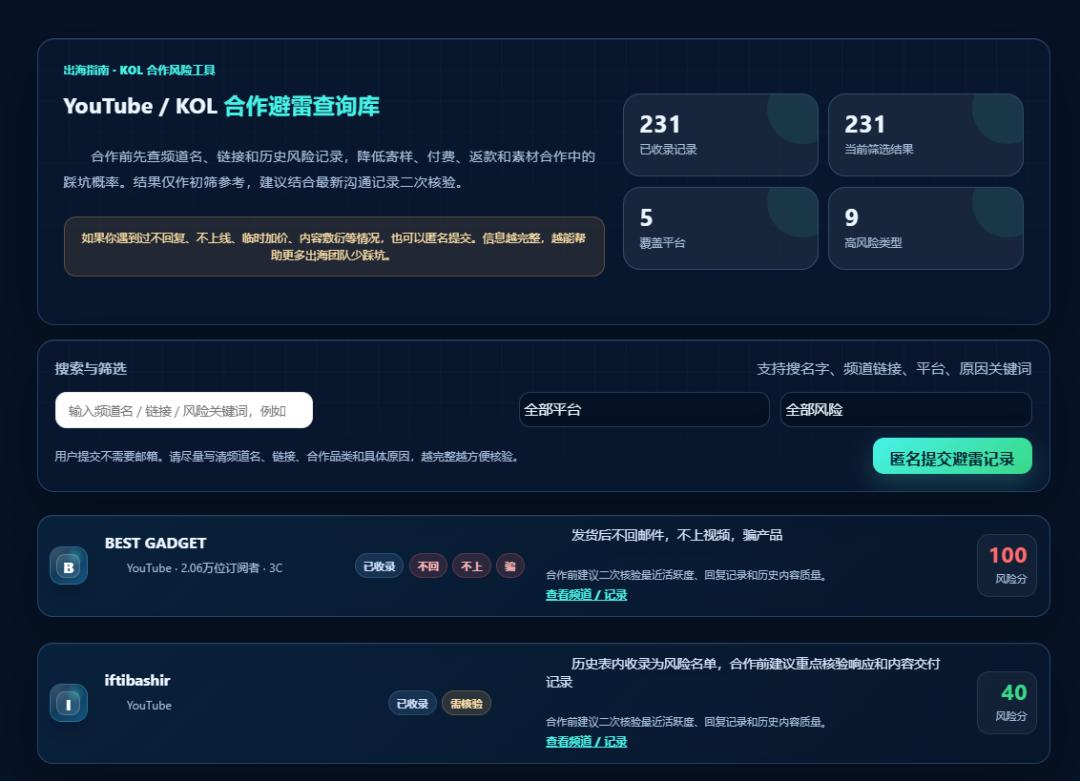The height and width of the screenshot is (781, 1080).
Task: Click the yellow anonymous submission notice box
Action: (x=334, y=247)
